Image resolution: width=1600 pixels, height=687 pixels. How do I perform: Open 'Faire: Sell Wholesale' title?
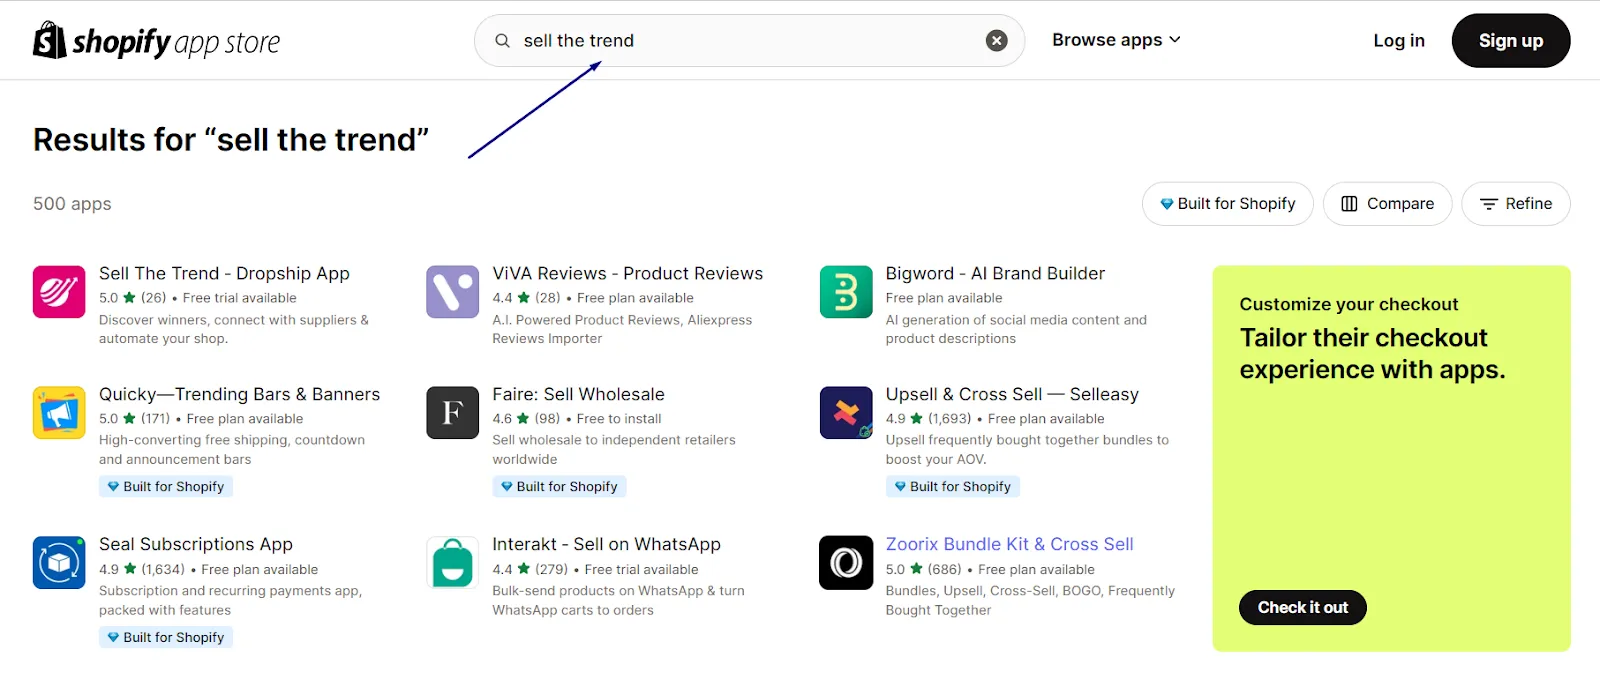click(578, 395)
